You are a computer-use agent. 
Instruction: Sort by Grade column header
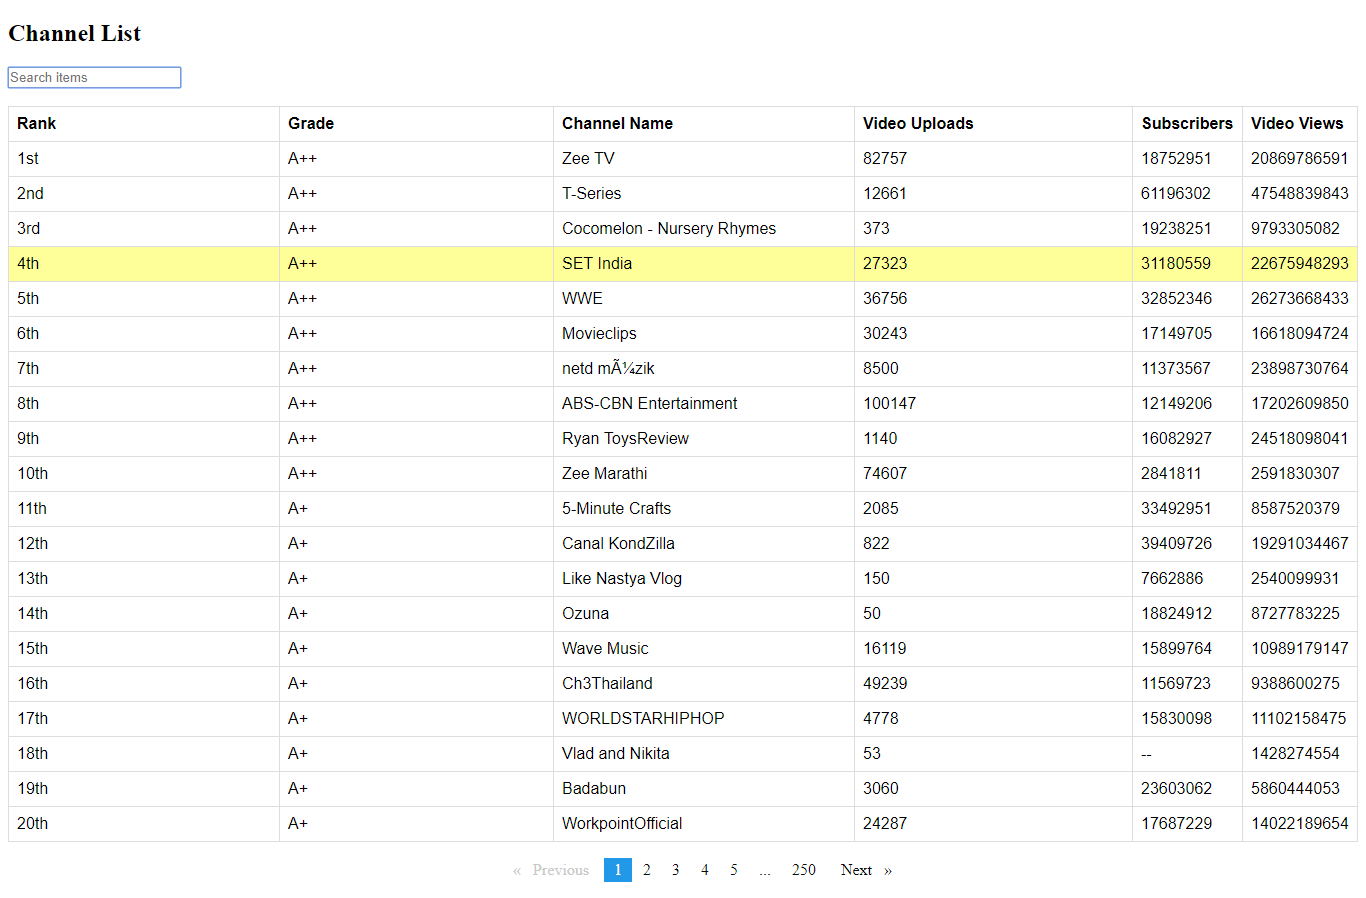click(x=416, y=124)
